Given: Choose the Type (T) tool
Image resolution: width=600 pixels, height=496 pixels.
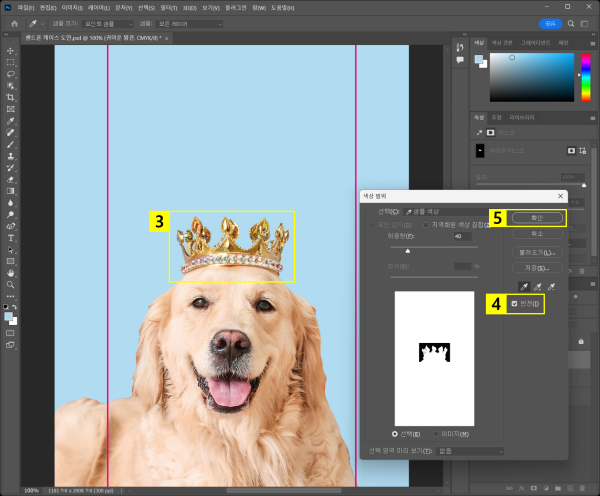Looking at the screenshot, I should (x=11, y=238).
